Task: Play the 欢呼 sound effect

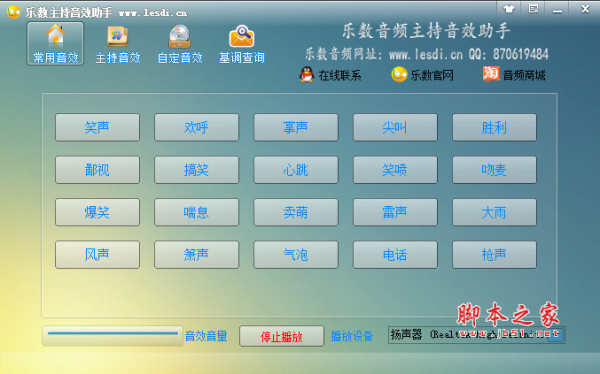Action: pyautogui.click(x=196, y=127)
